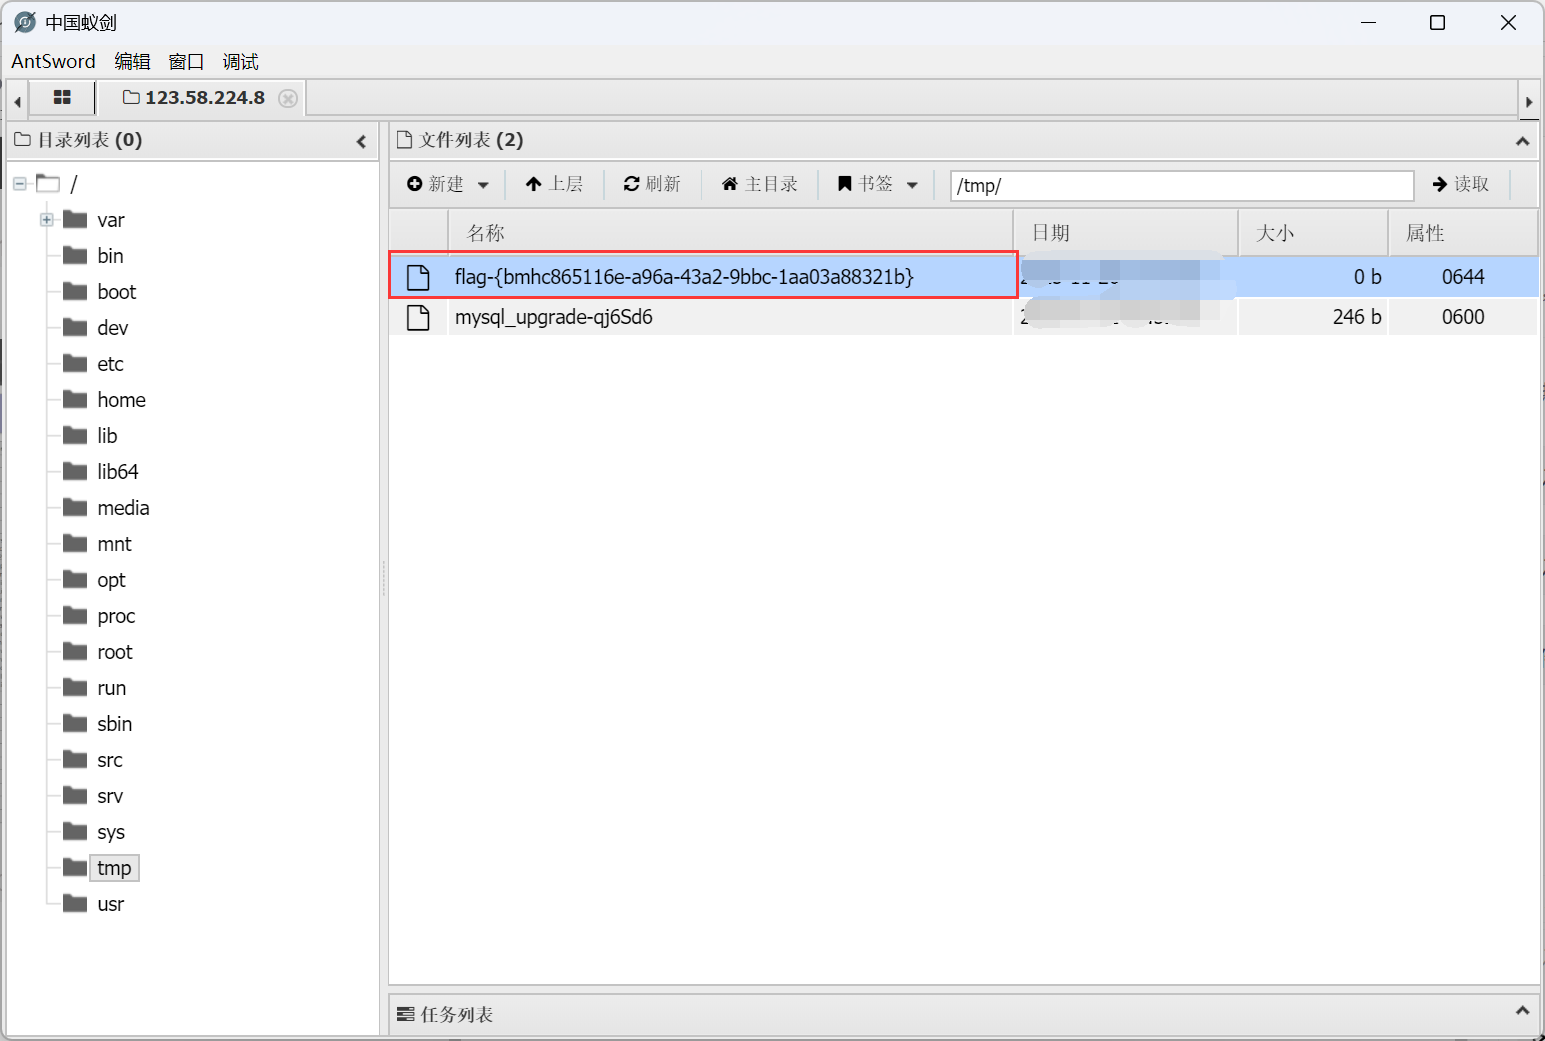This screenshot has width=1545, height=1041.
Task: Click the file icon of the flag file
Action: click(x=418, y=277)
